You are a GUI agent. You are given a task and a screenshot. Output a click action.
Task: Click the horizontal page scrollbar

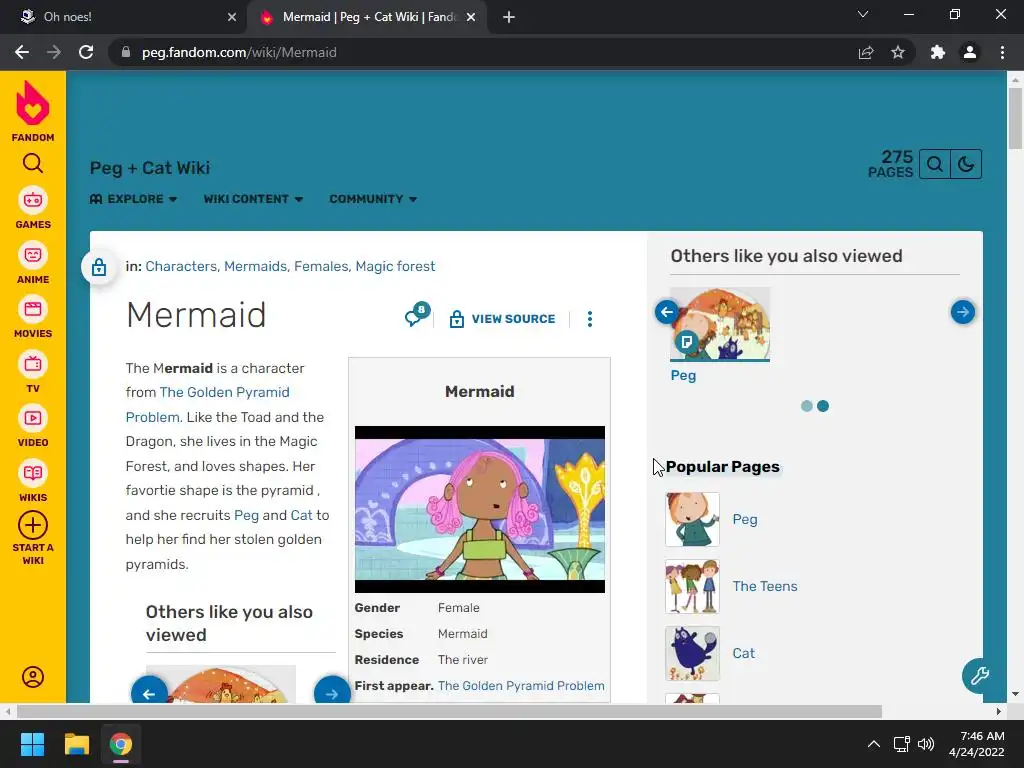tap(449, 711)
